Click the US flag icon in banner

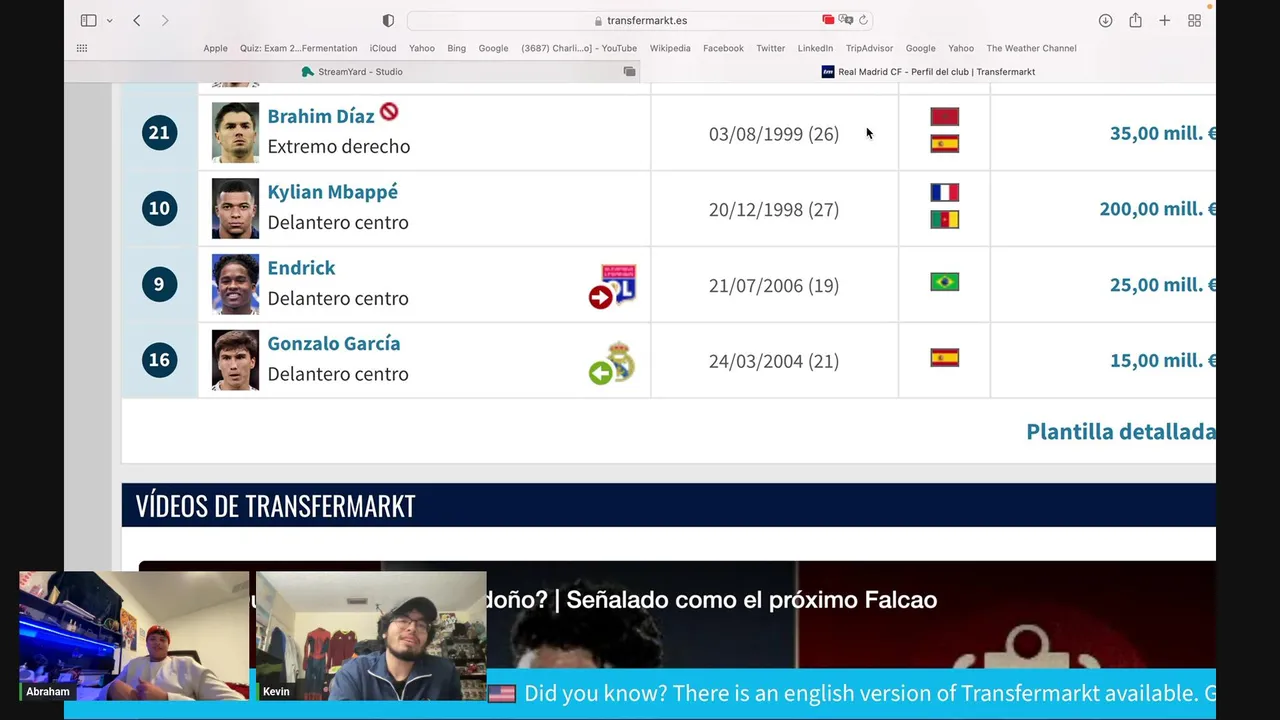502,694
